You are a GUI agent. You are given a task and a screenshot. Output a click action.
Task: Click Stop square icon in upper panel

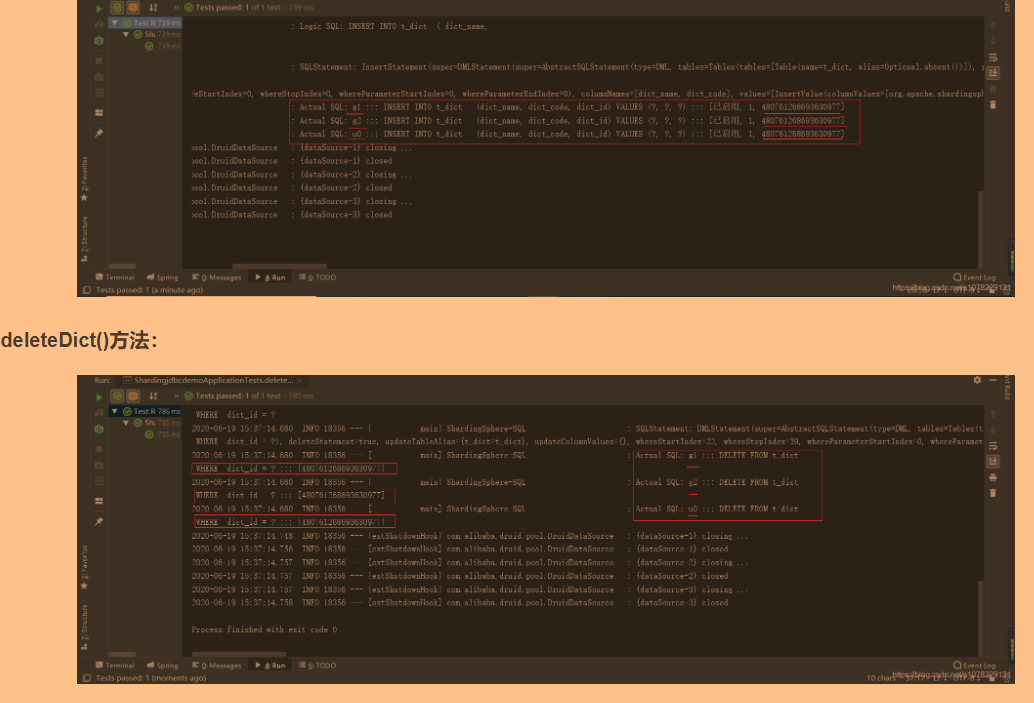99,61
